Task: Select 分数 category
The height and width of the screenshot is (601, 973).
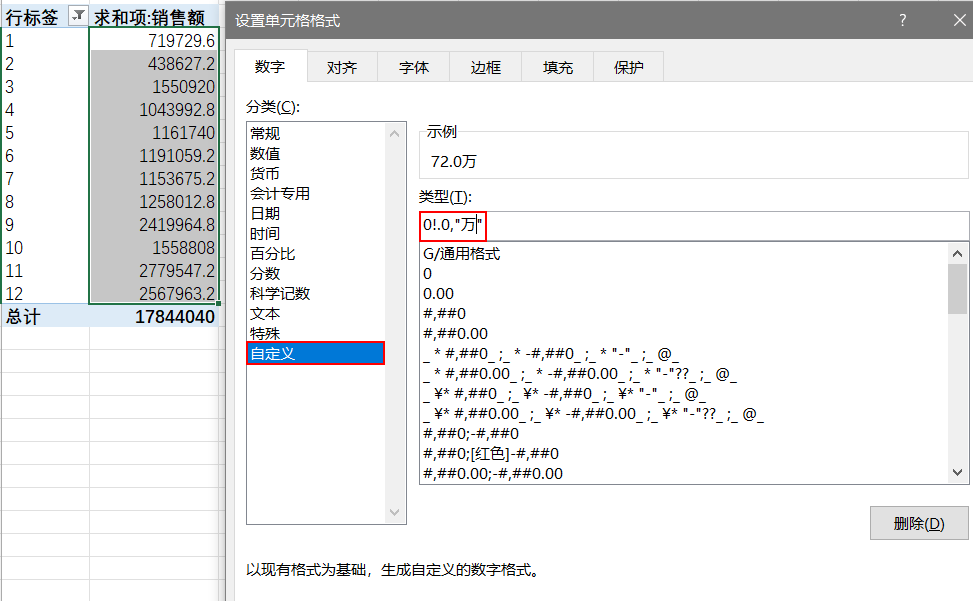Action: click(316, 274)
